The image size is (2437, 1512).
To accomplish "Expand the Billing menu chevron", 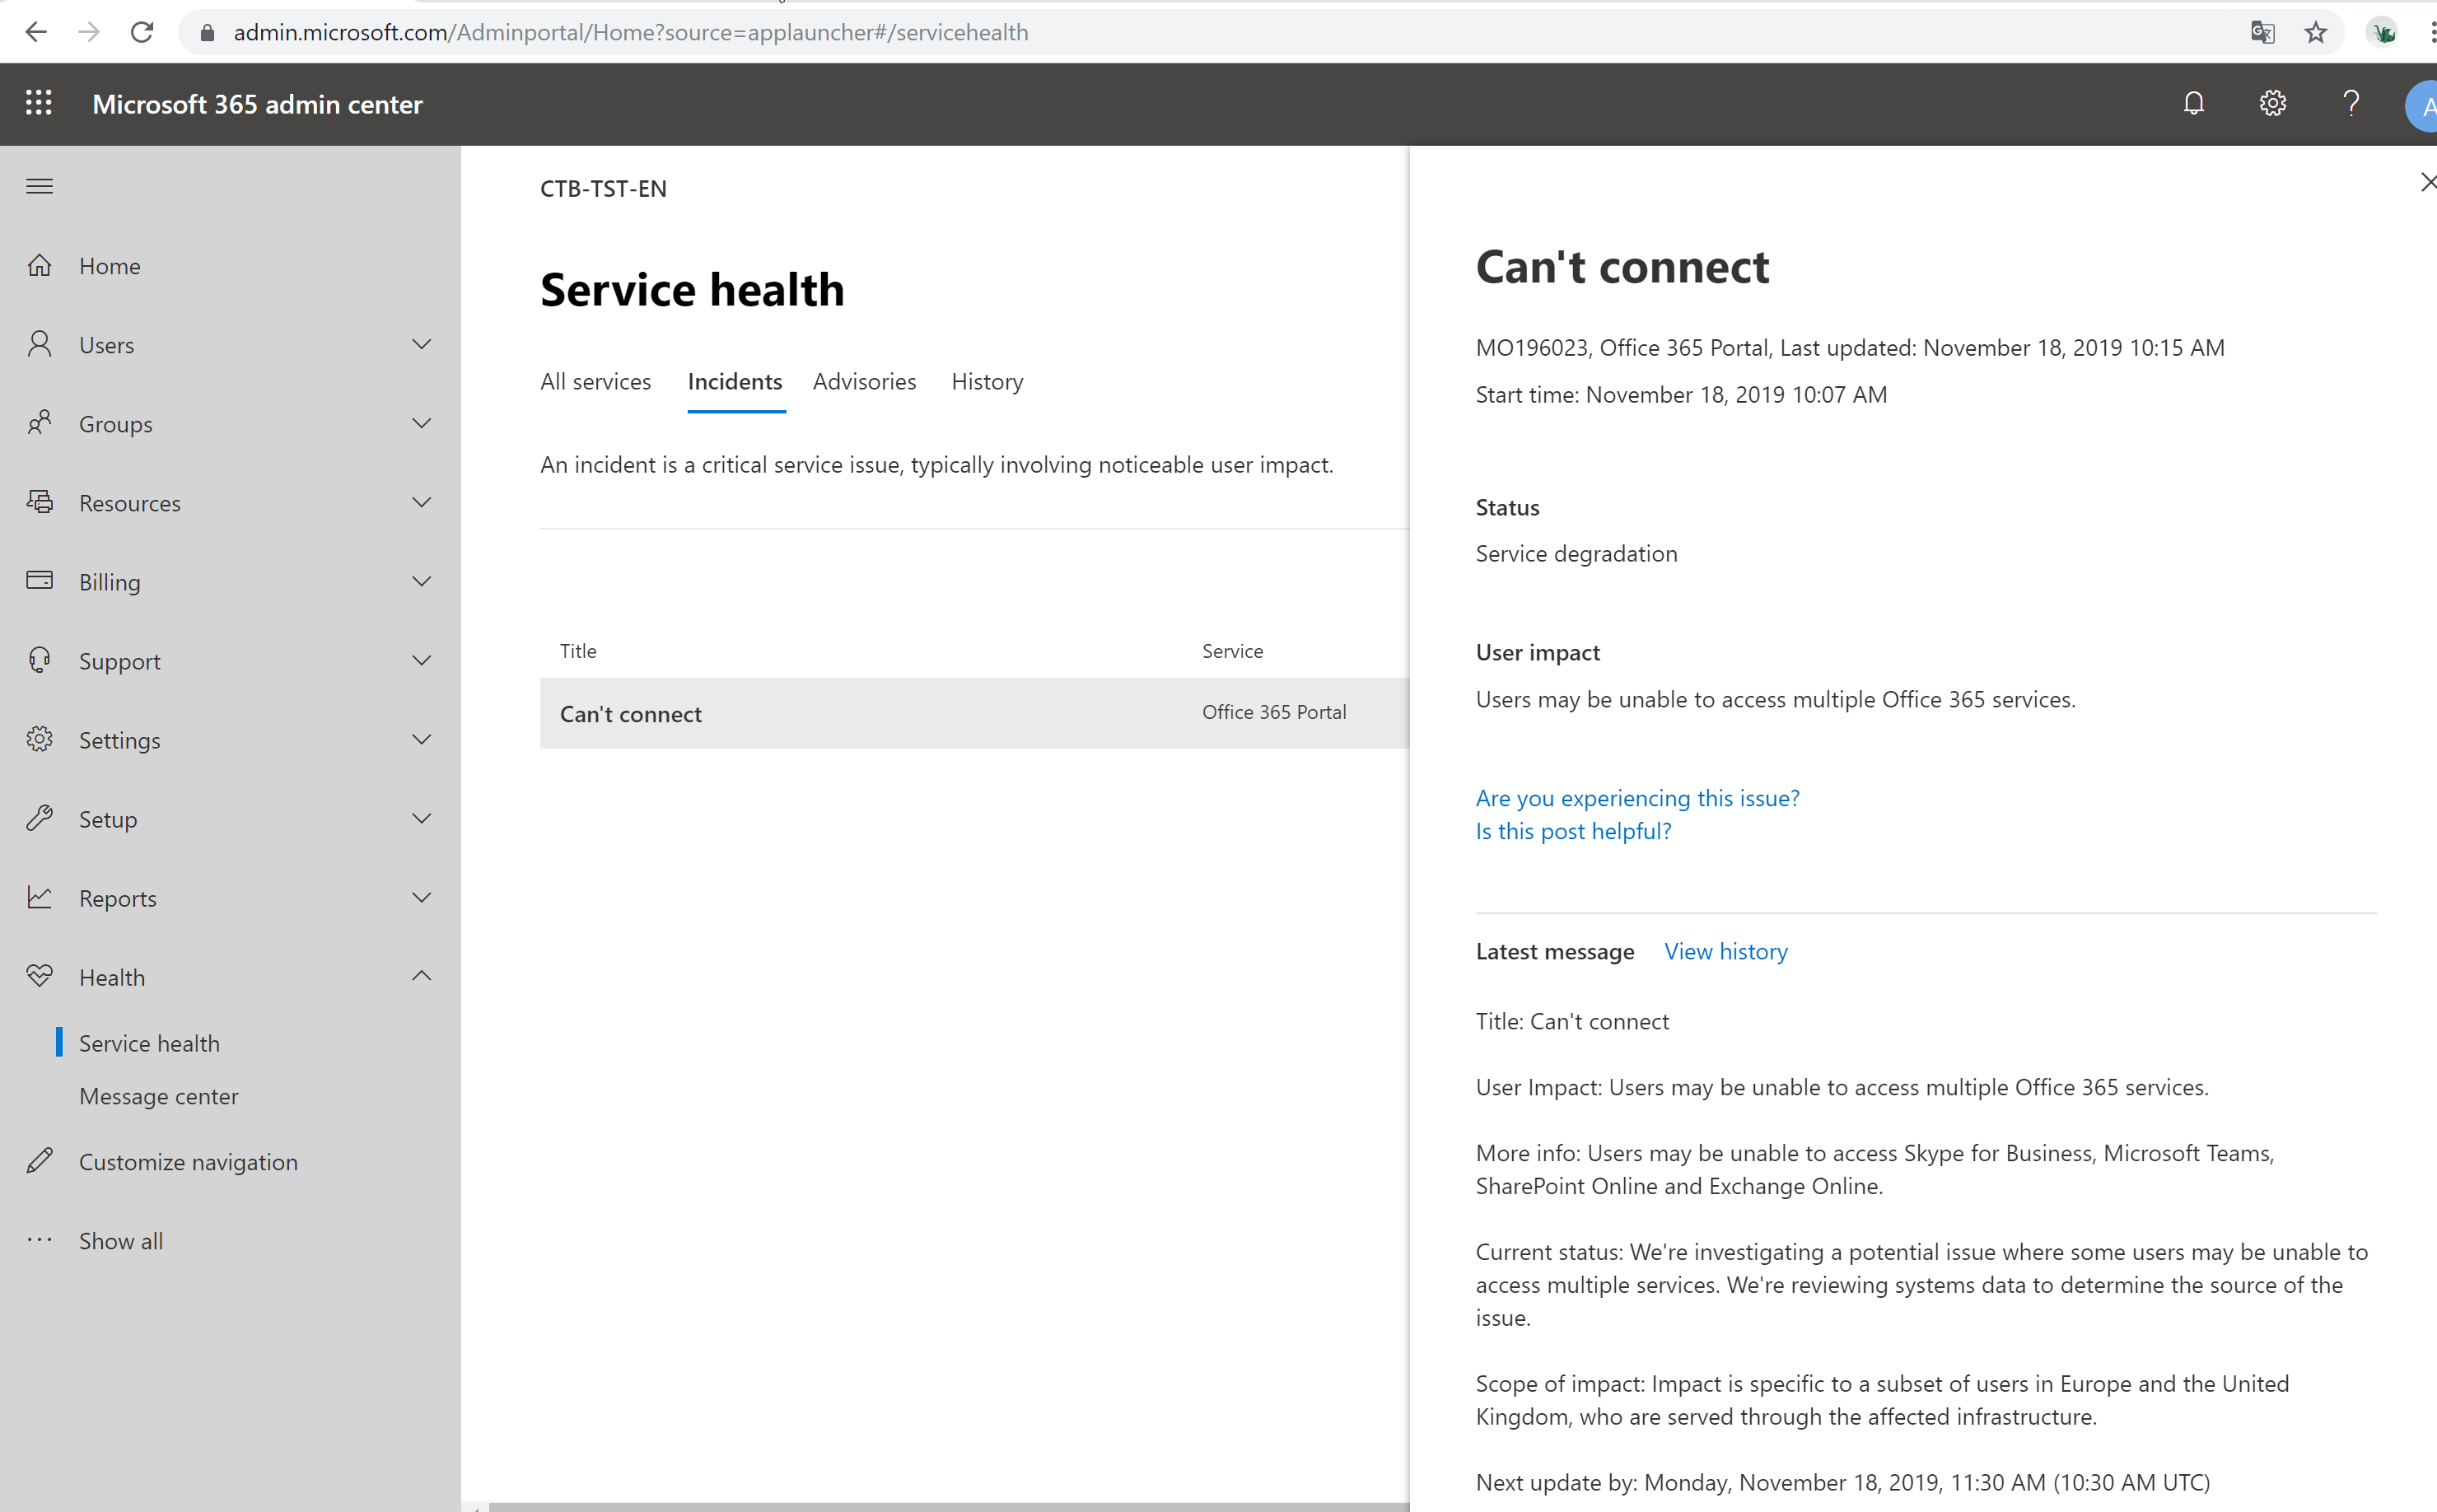I will (x=422, y=581).
